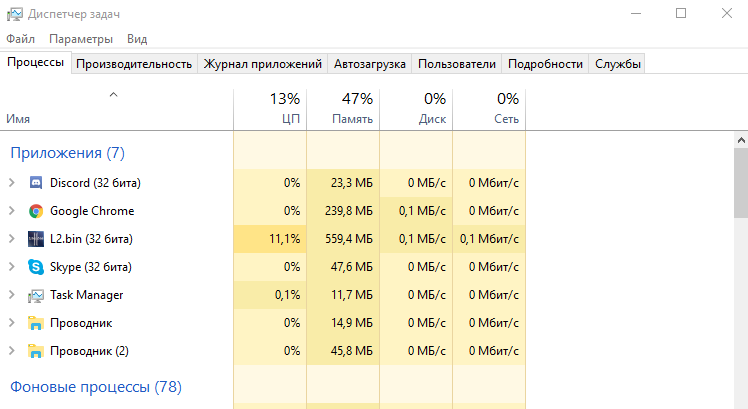The image size is (748, 409).
Task: Click the Skype icon
Action: pos(36,267)
